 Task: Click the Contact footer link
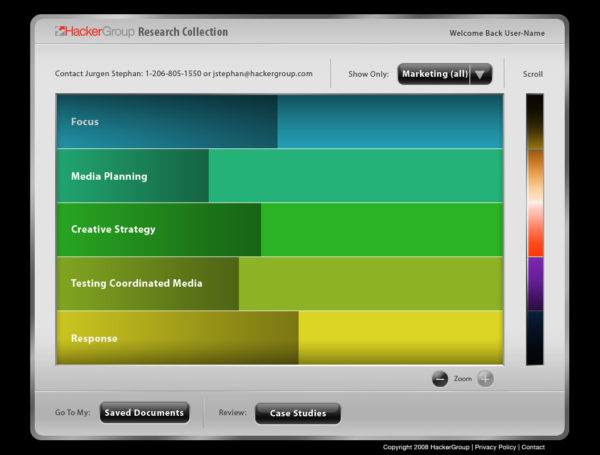tap(533, 447)
